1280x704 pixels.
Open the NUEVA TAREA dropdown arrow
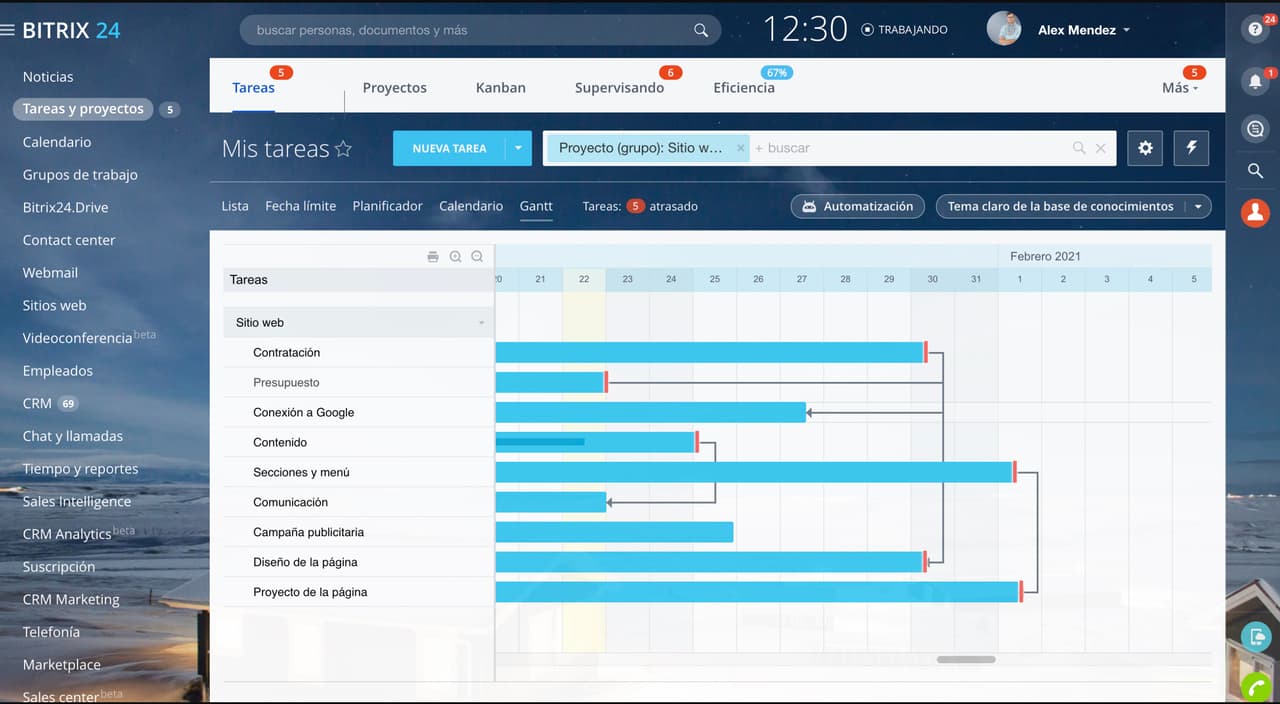click(x=518, y=148)
